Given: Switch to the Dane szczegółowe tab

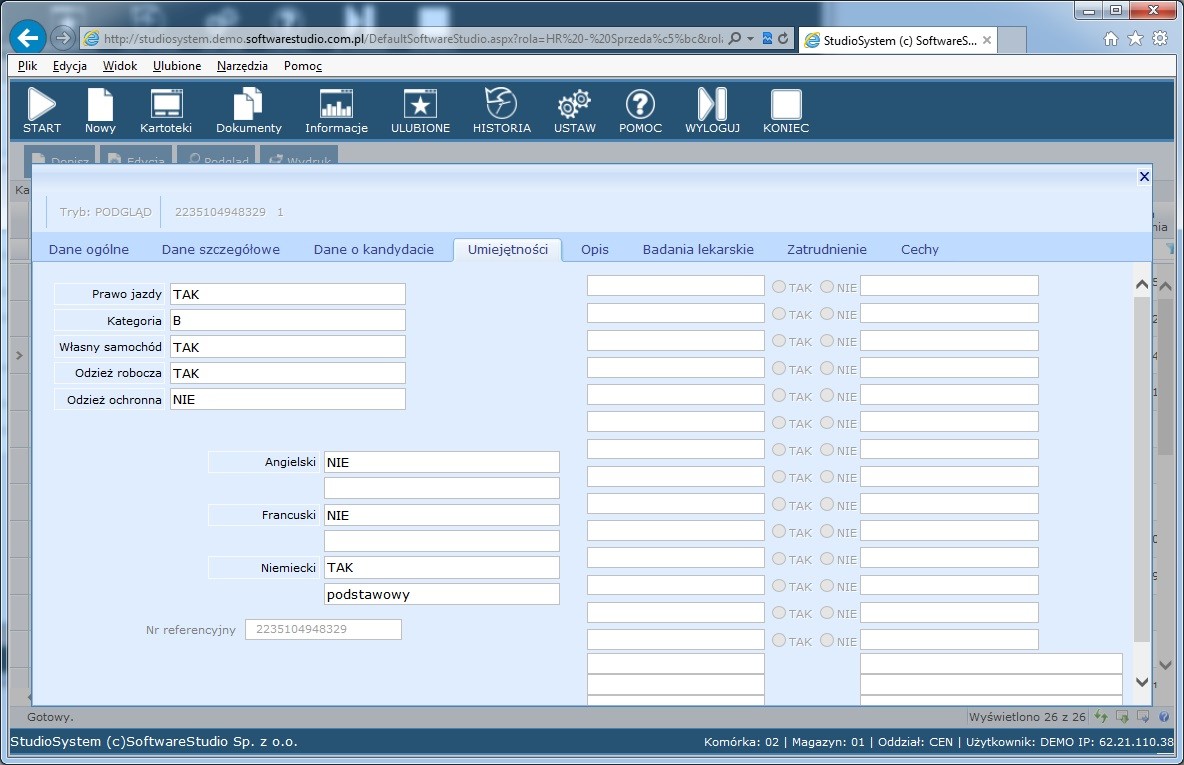Looking at the screenshot, I should tap(220, 249).
